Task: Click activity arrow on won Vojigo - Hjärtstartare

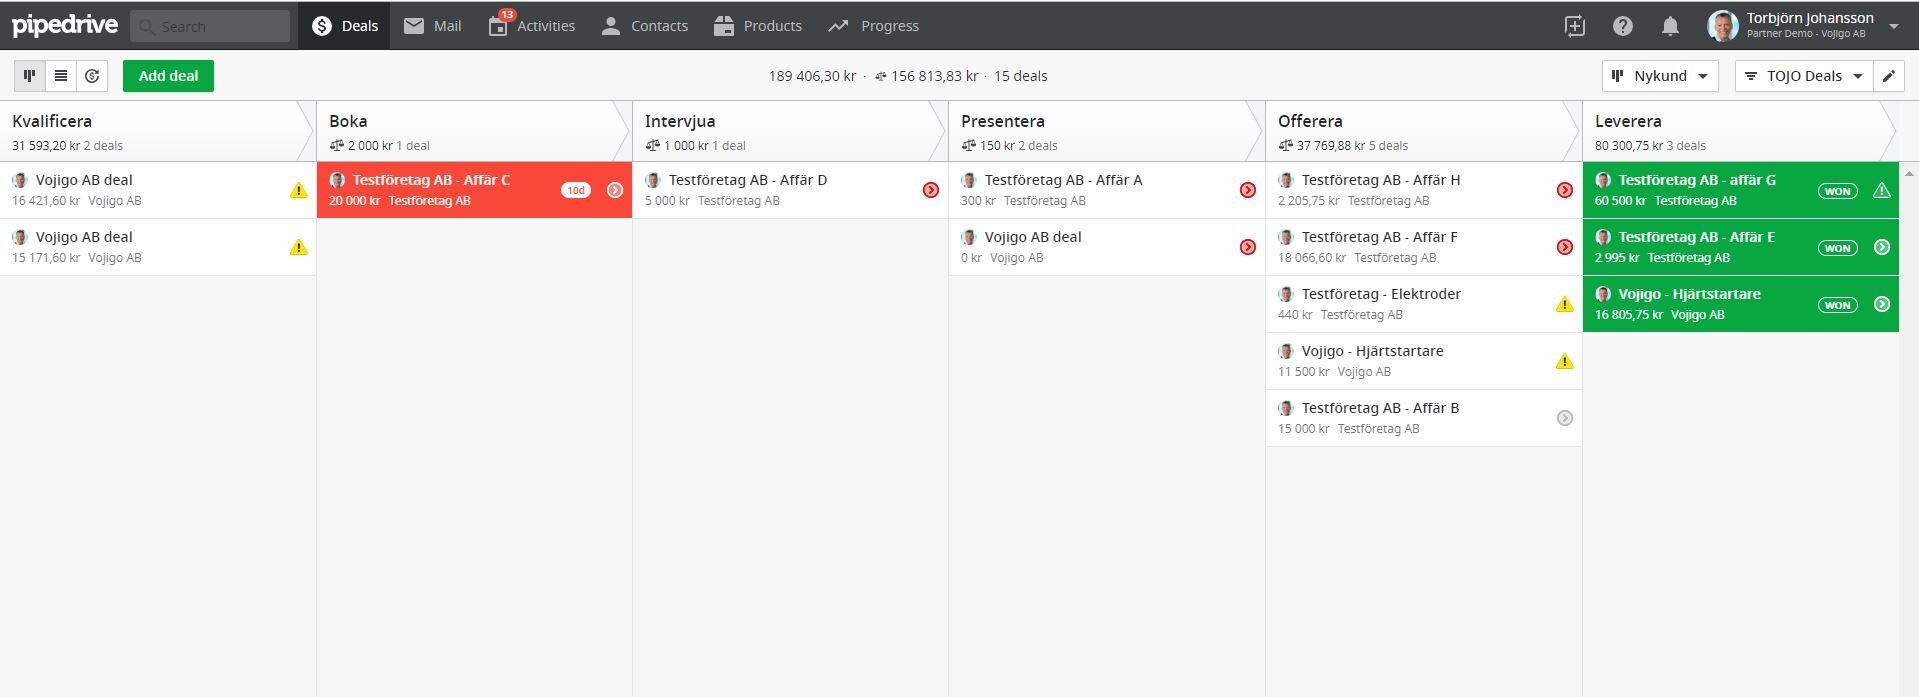Action: click(x=1882, y=304)
